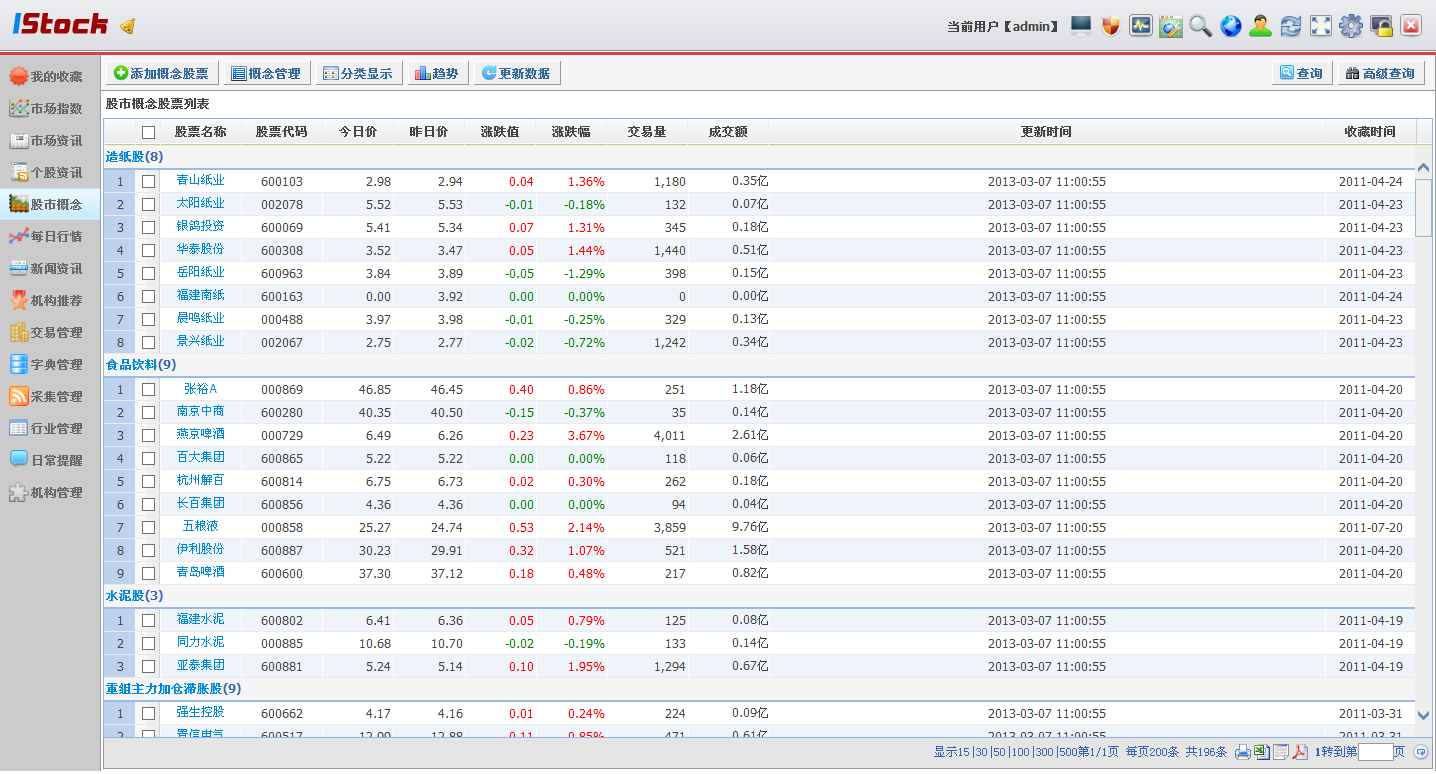Open the 亚泰集团 stock link
1436x774 pixels.
pyautogui.click(x=201, y=666)
